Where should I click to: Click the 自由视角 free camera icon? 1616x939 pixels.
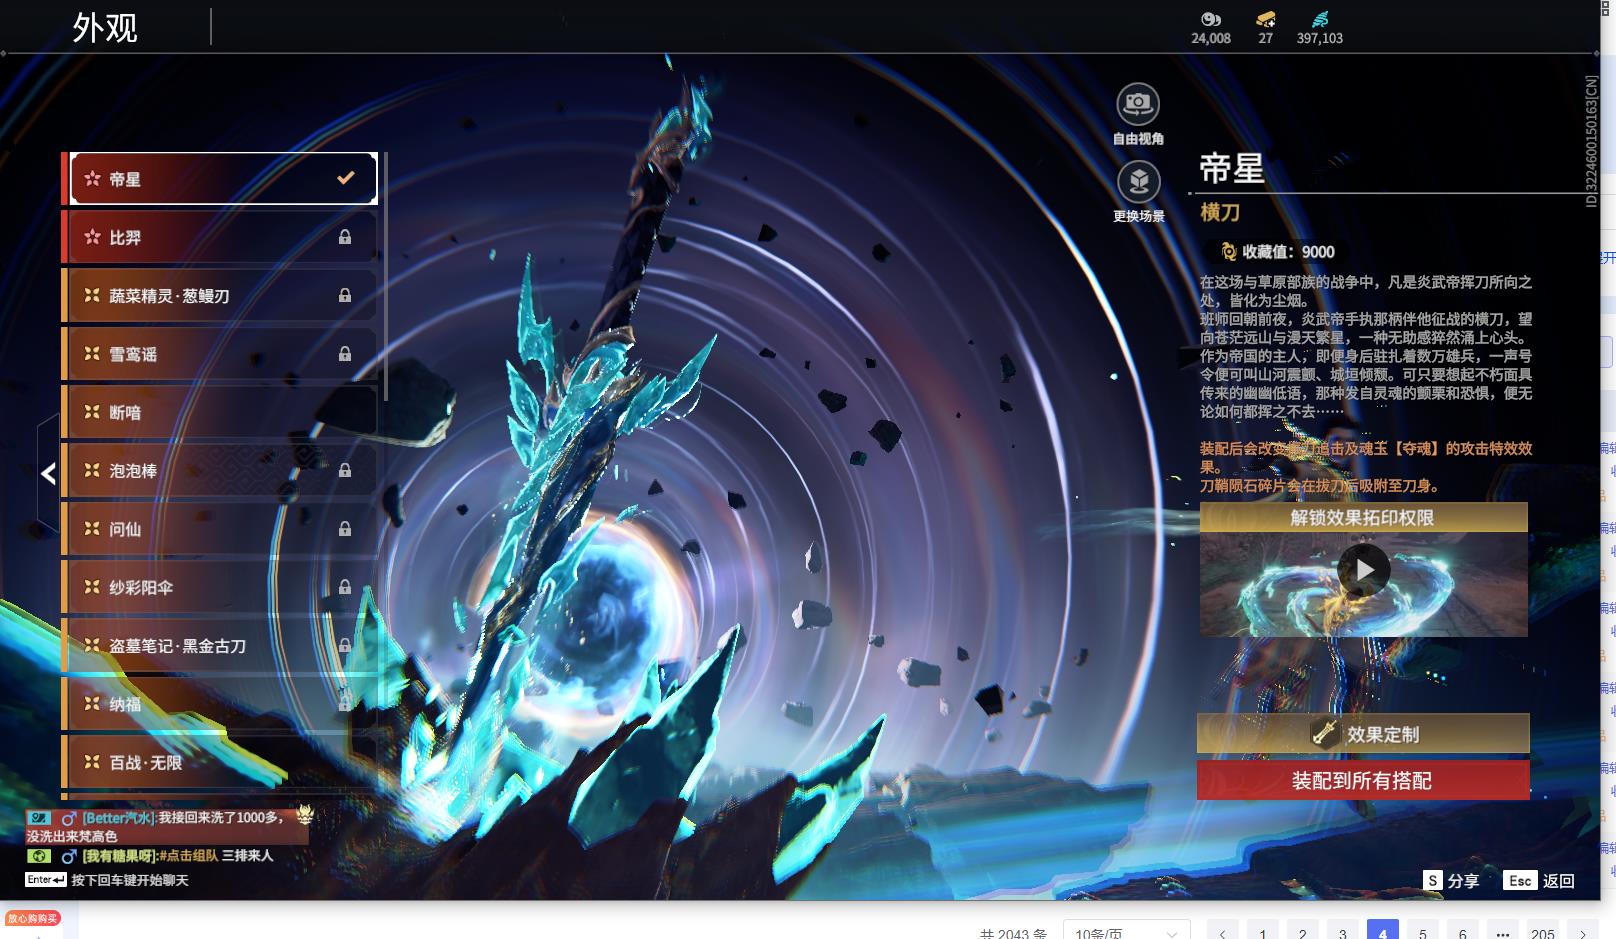click(1138, 104)
